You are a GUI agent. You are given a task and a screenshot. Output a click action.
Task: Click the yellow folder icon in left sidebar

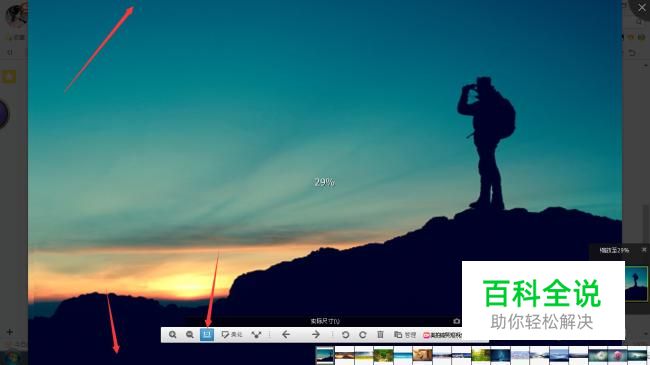tap(9, 77)
